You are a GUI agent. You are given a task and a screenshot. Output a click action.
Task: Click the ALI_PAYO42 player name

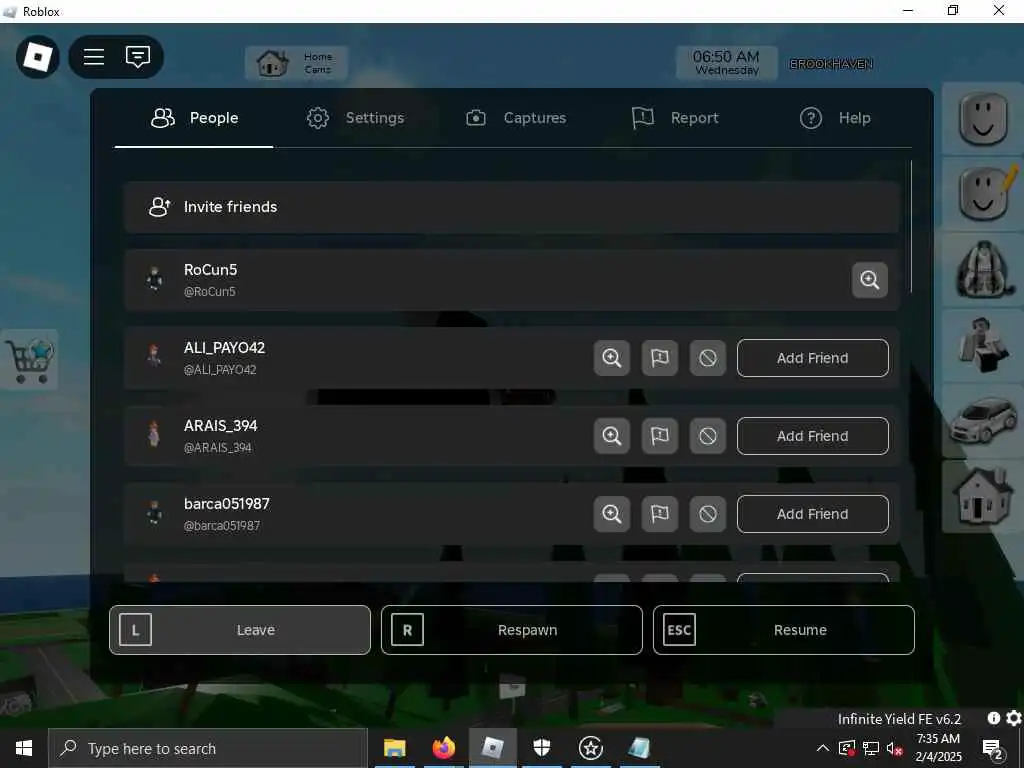click(x=225, y=347)
